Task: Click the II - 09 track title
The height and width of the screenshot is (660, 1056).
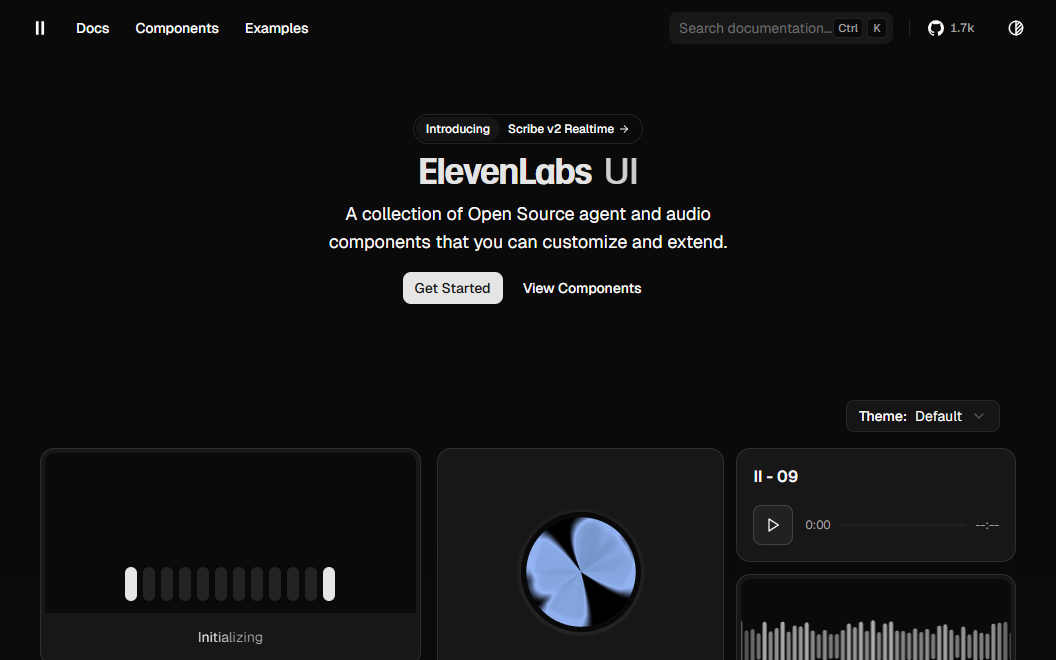Action: click(x=775, y=477)
